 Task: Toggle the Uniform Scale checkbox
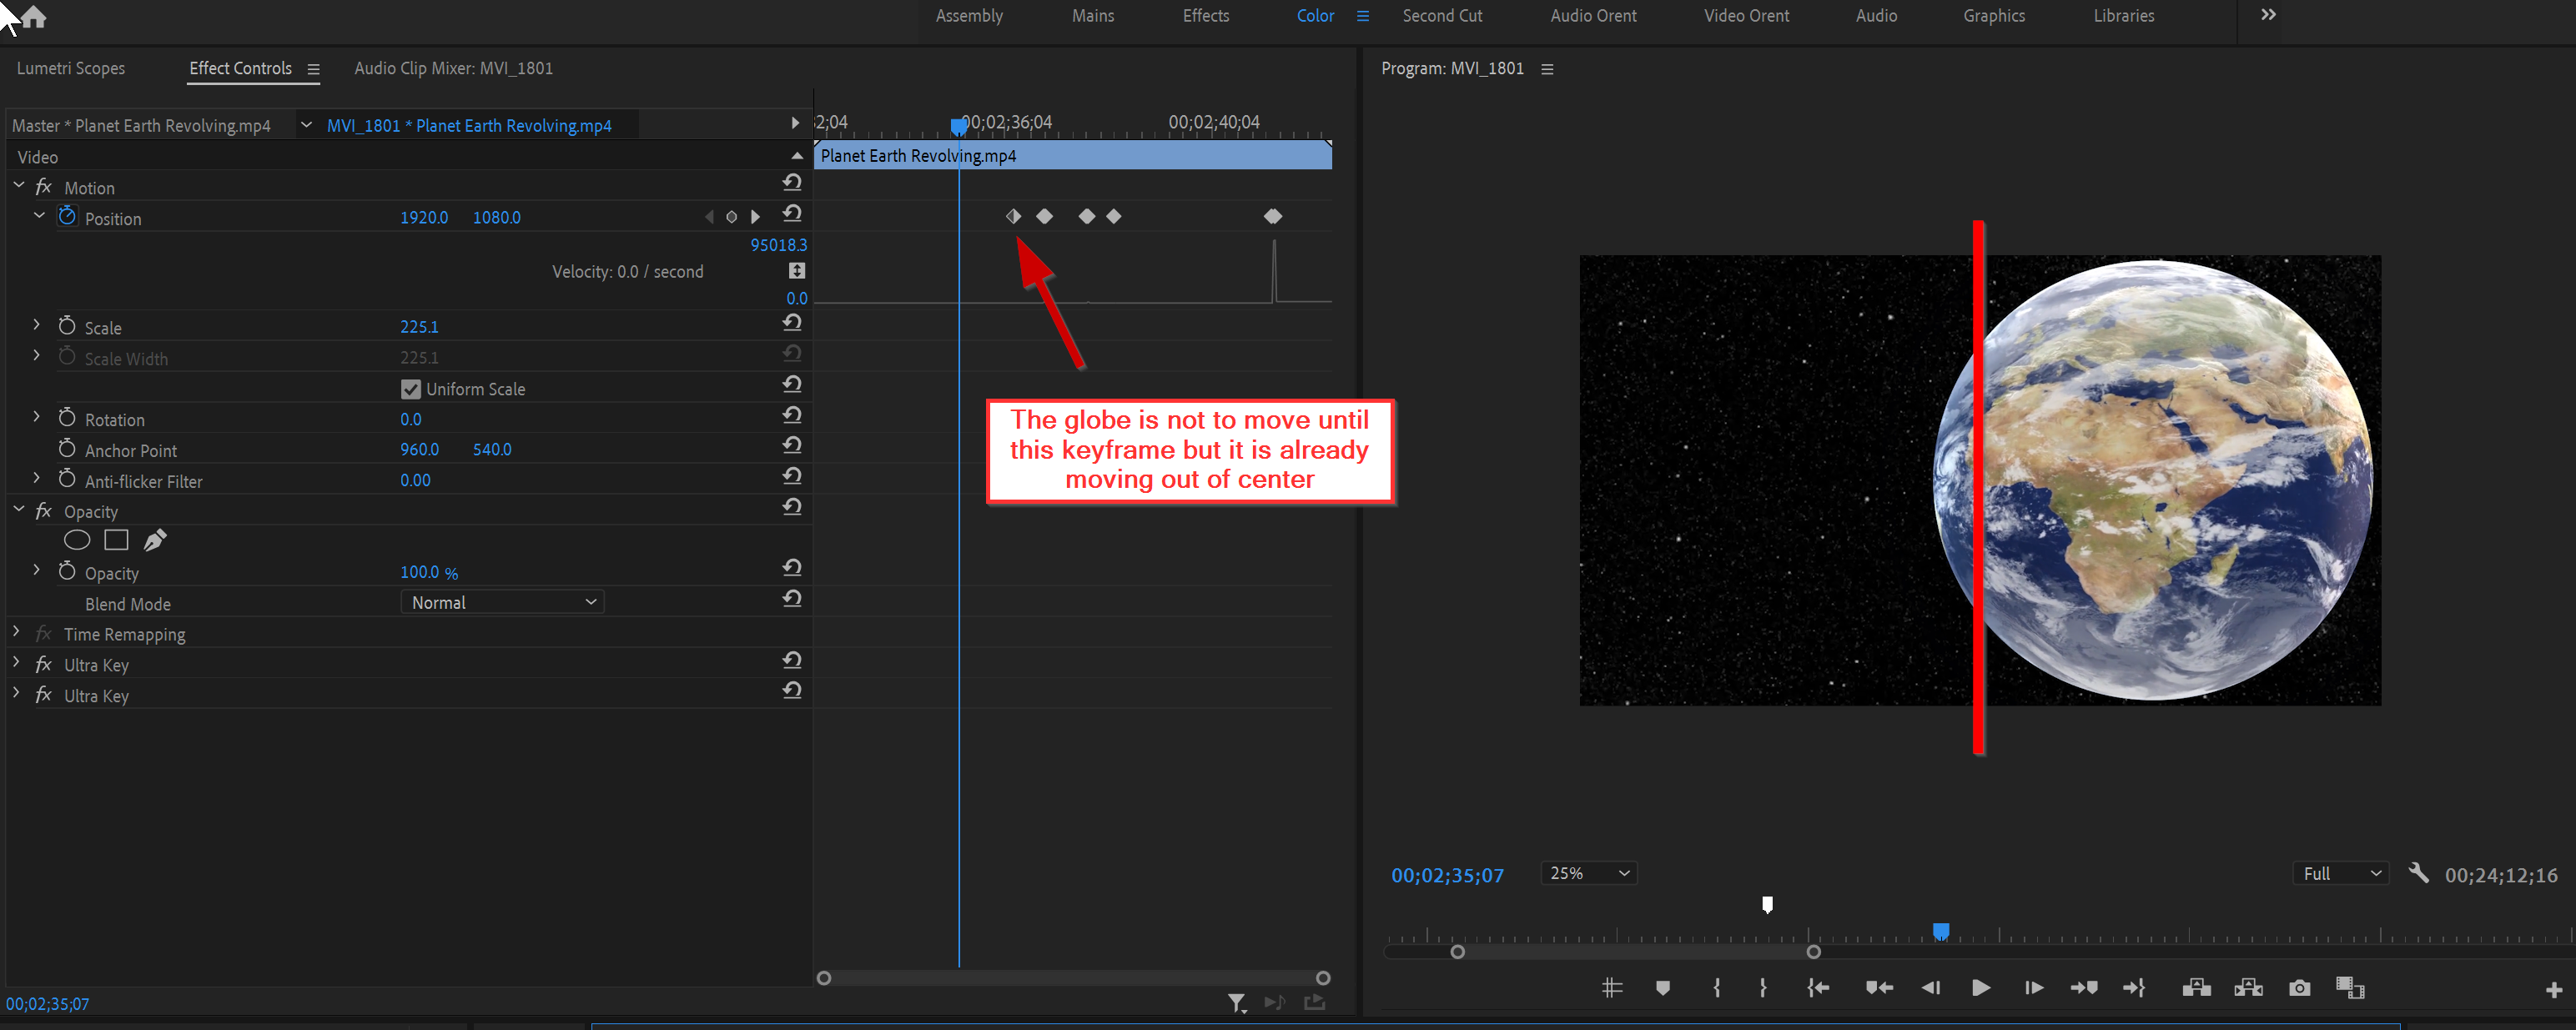(411, 389)
